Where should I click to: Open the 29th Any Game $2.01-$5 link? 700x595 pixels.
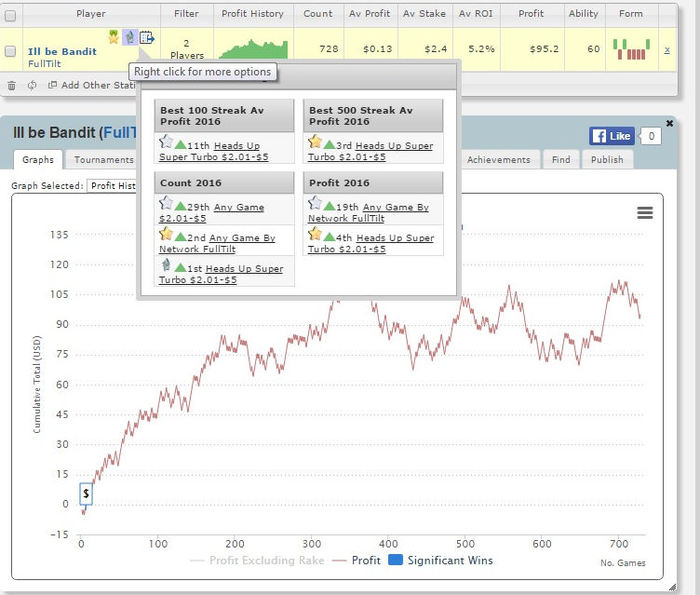click(212, 213)
